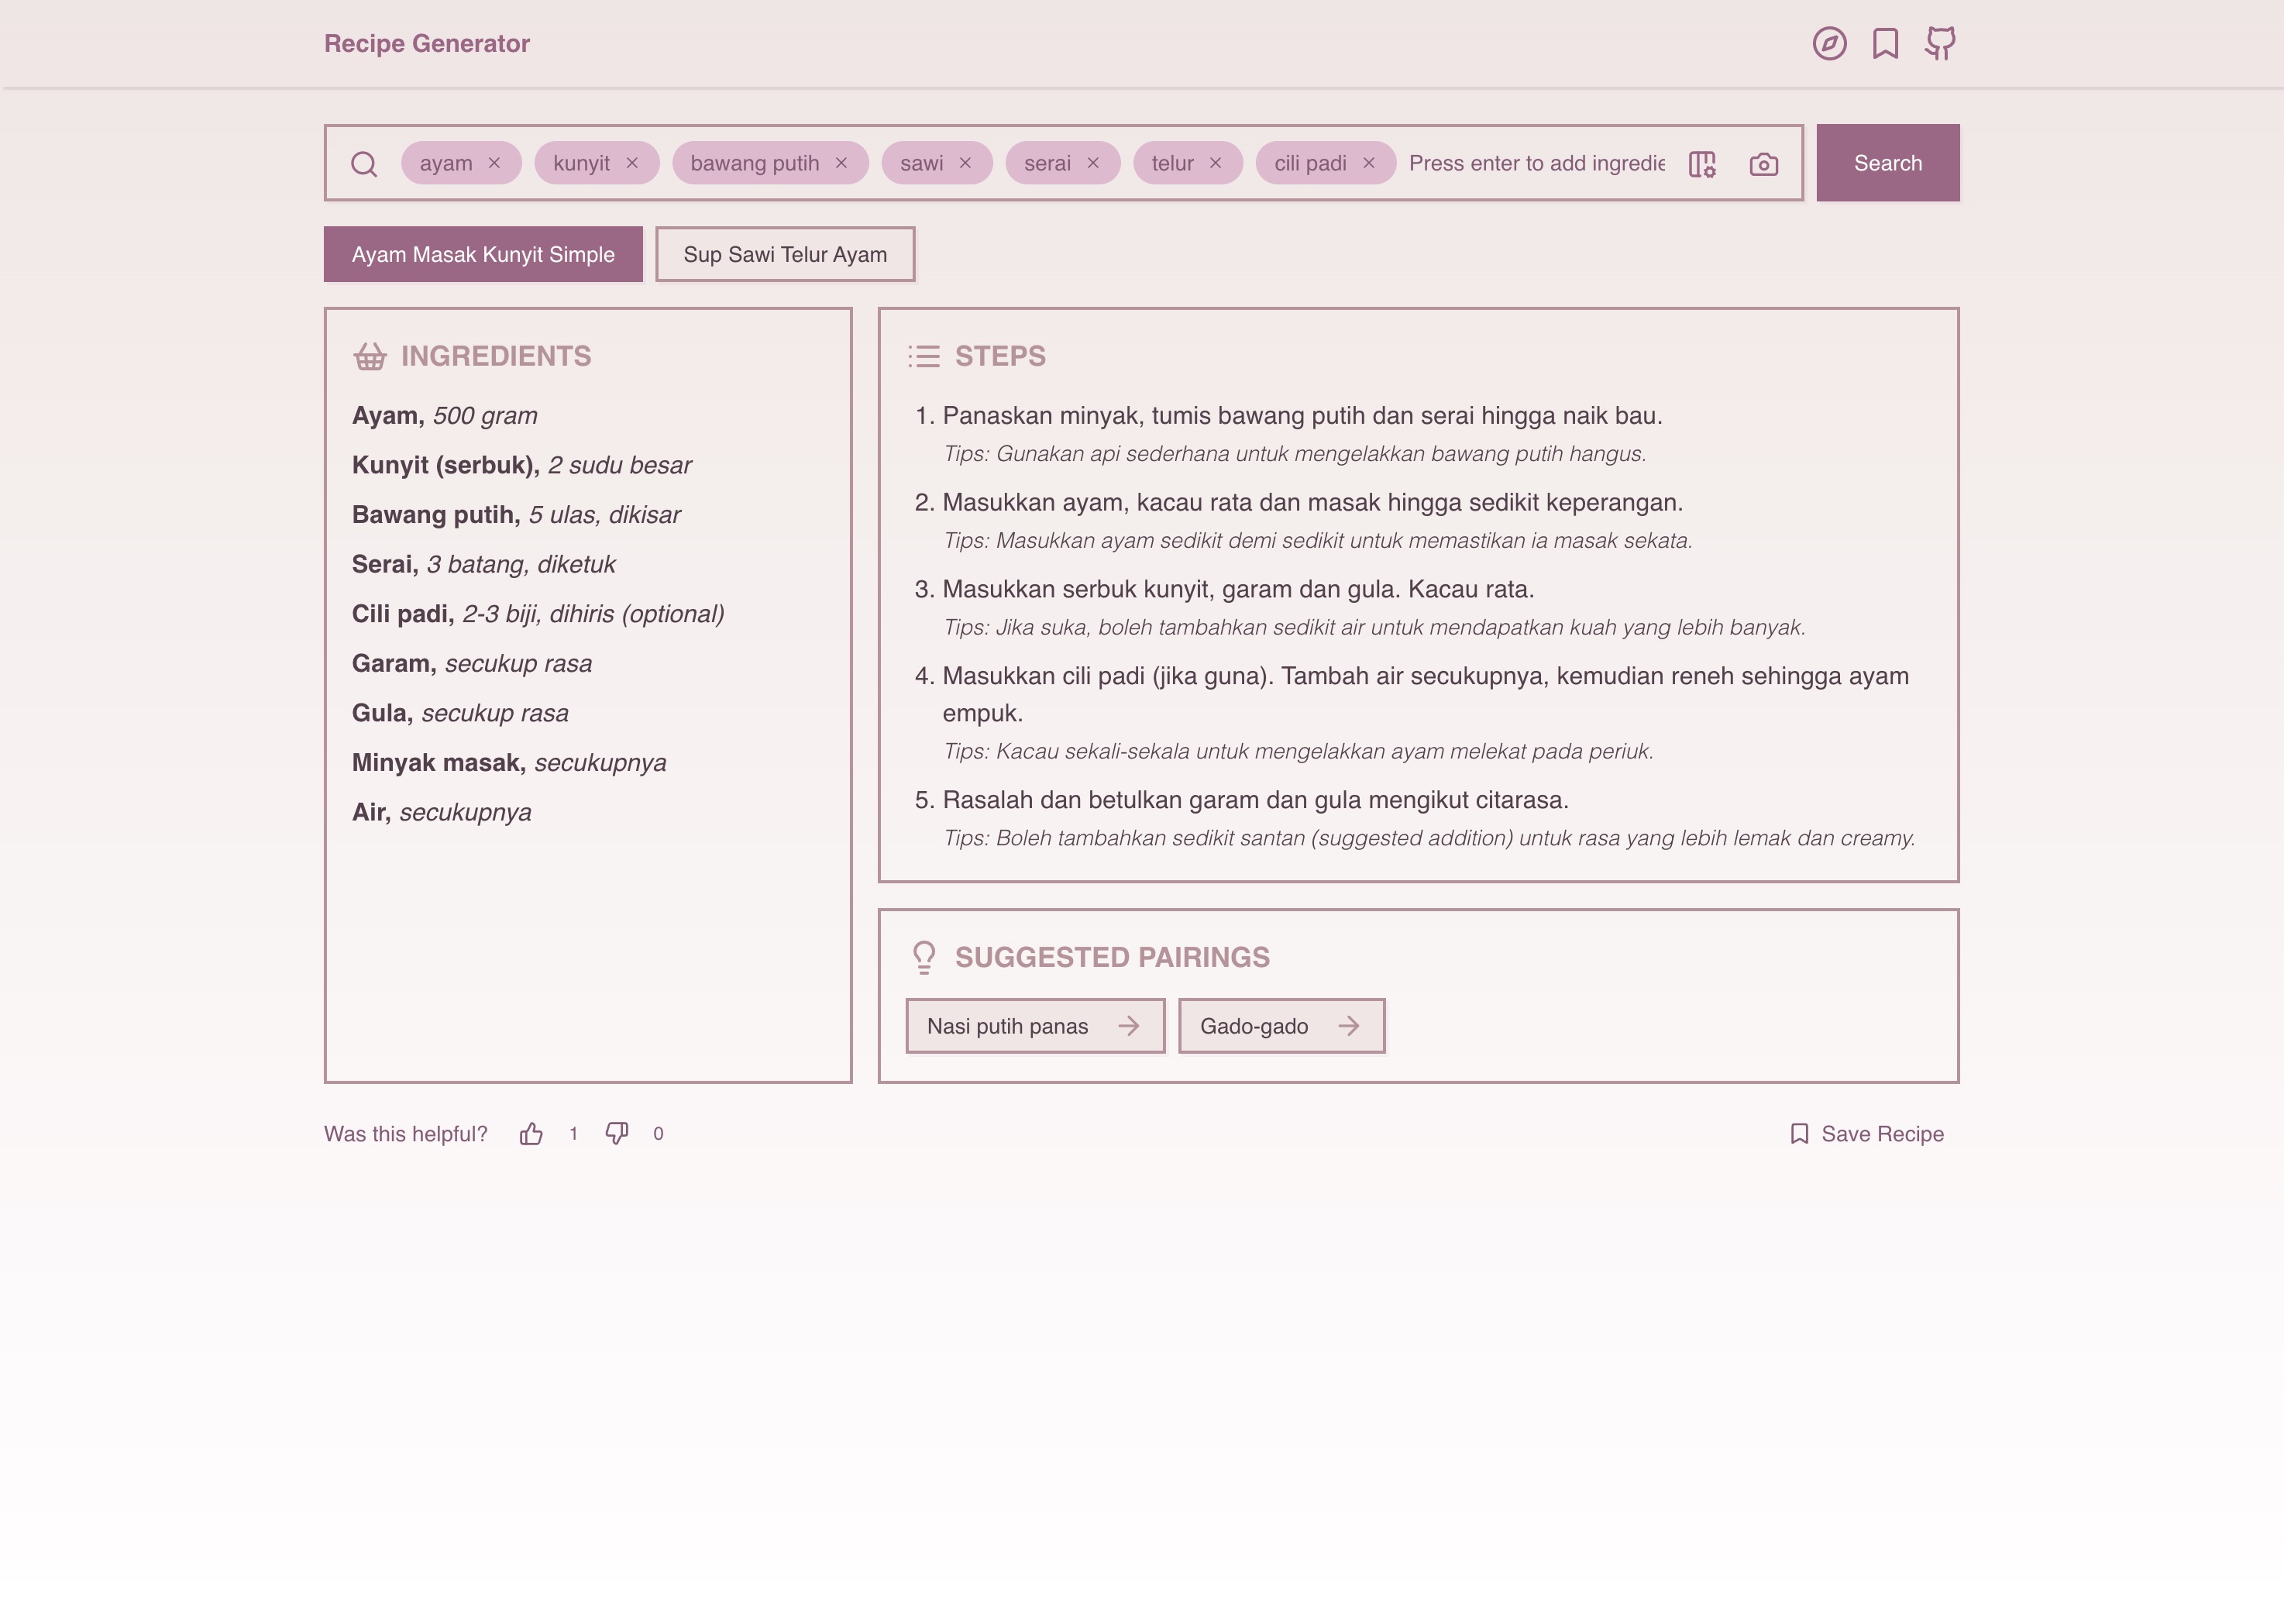The width and height of the screenshot is (2284, 1624).
Task: Remove the sawi ingredient tag
Action: click(965, 163)
